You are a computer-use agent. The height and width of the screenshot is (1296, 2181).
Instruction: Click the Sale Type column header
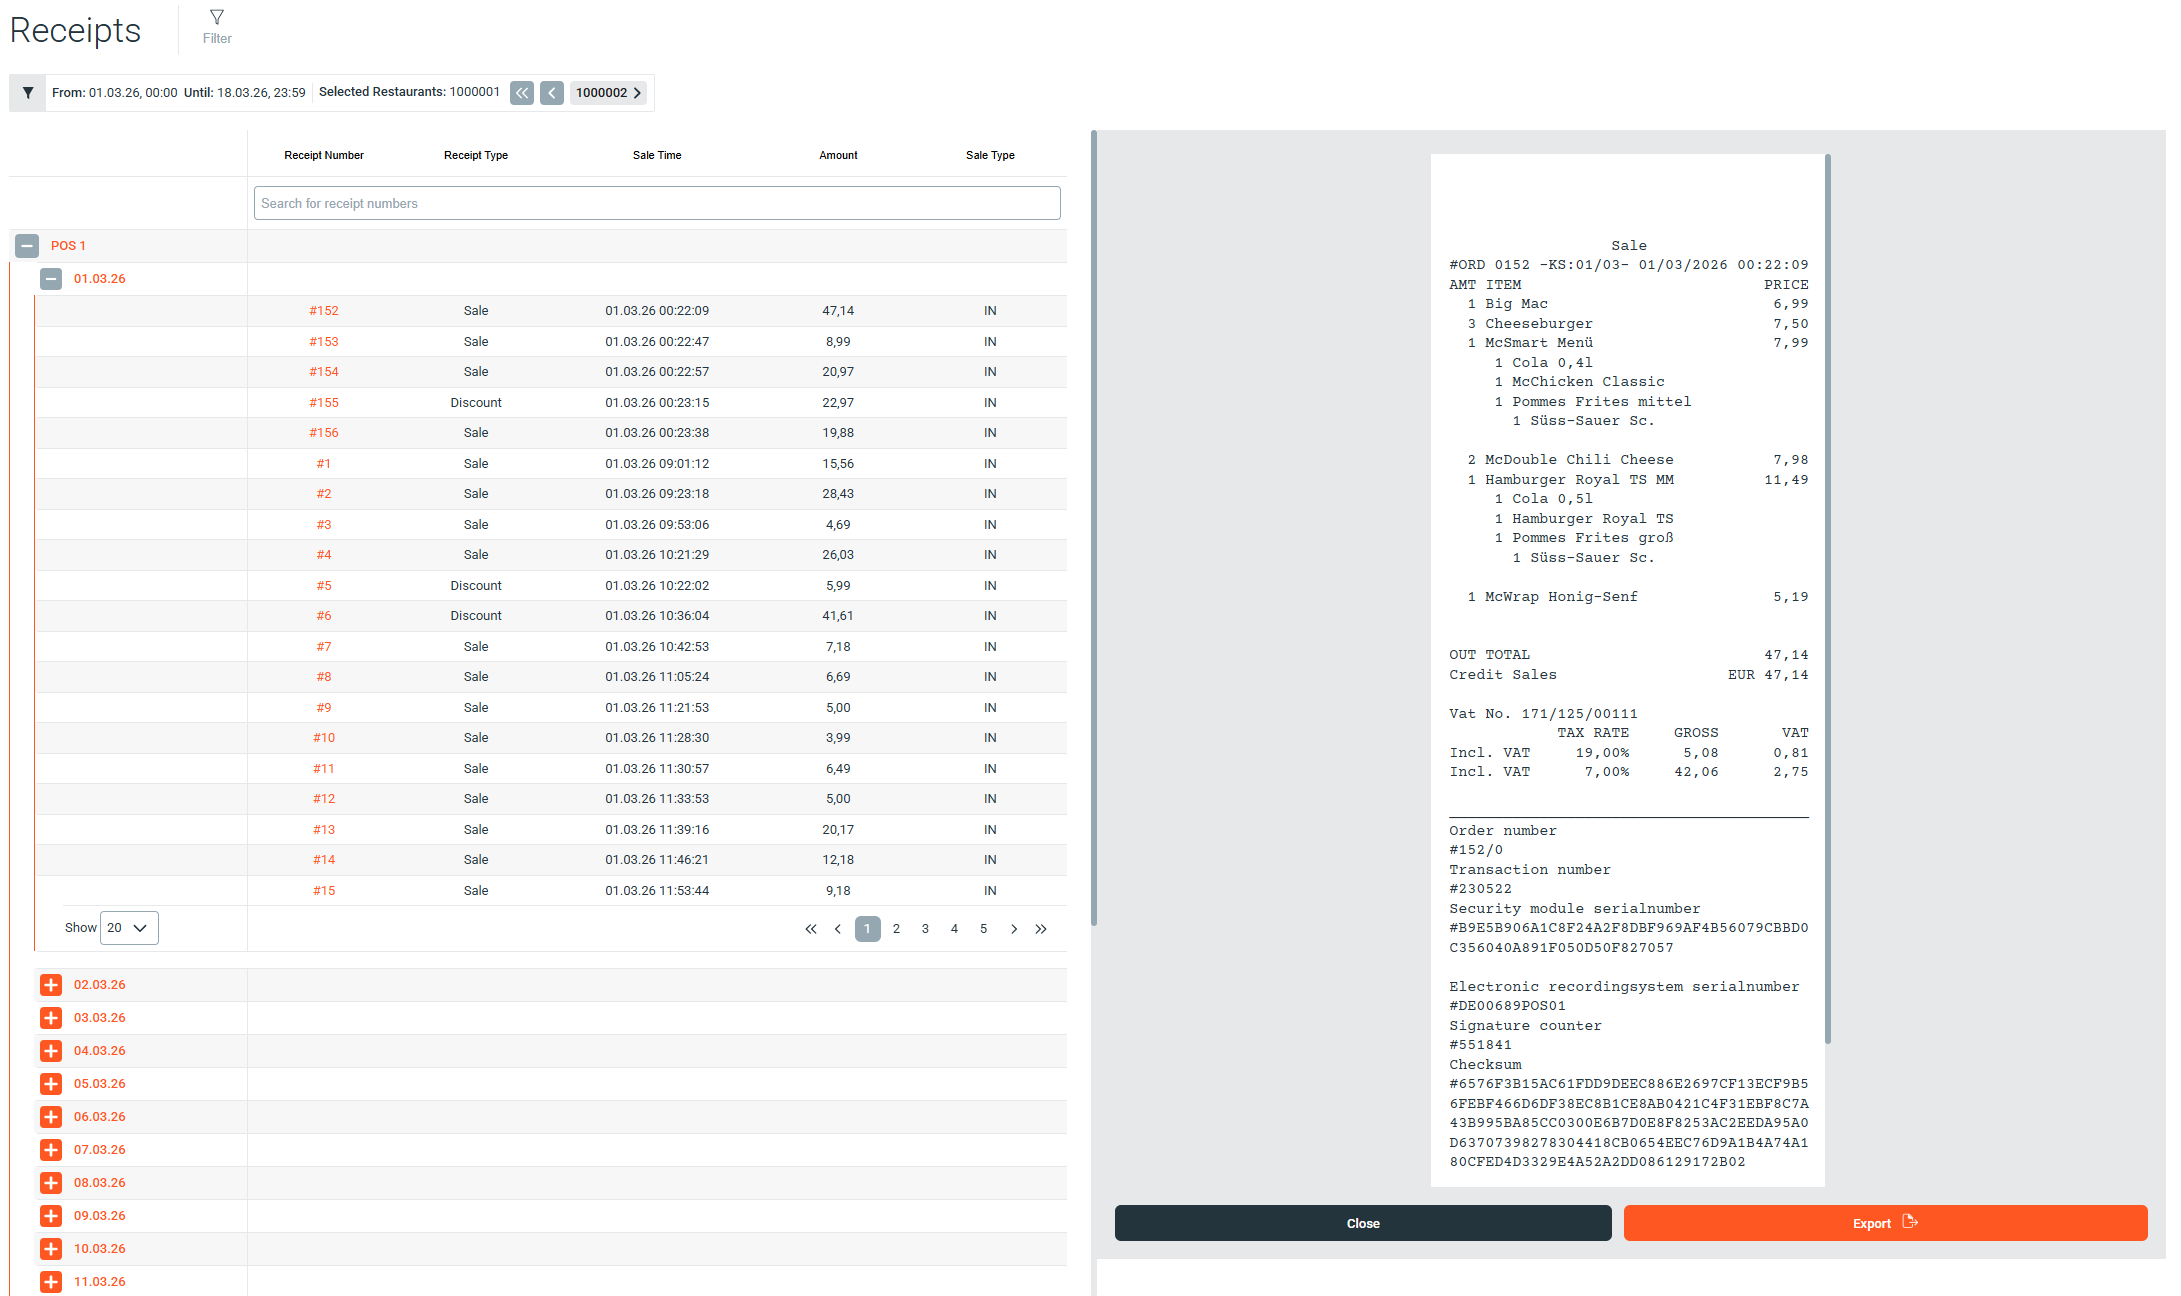990,155
